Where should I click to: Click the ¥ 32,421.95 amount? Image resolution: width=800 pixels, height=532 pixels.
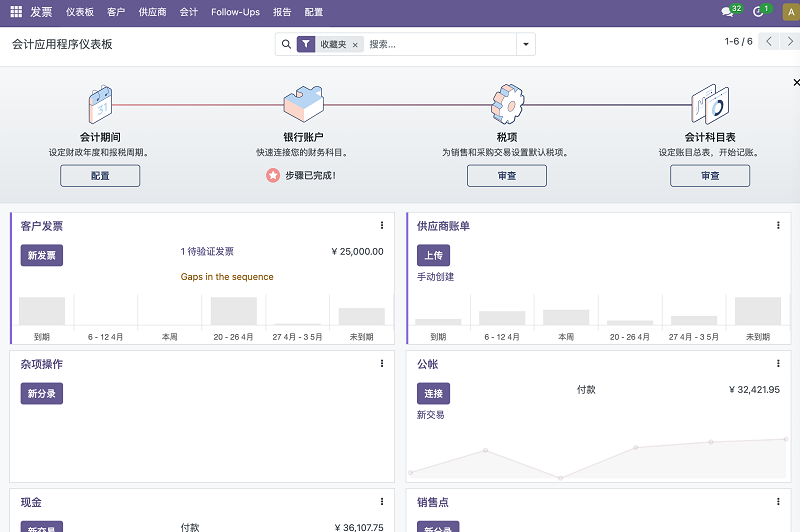[x=754, y=390]
